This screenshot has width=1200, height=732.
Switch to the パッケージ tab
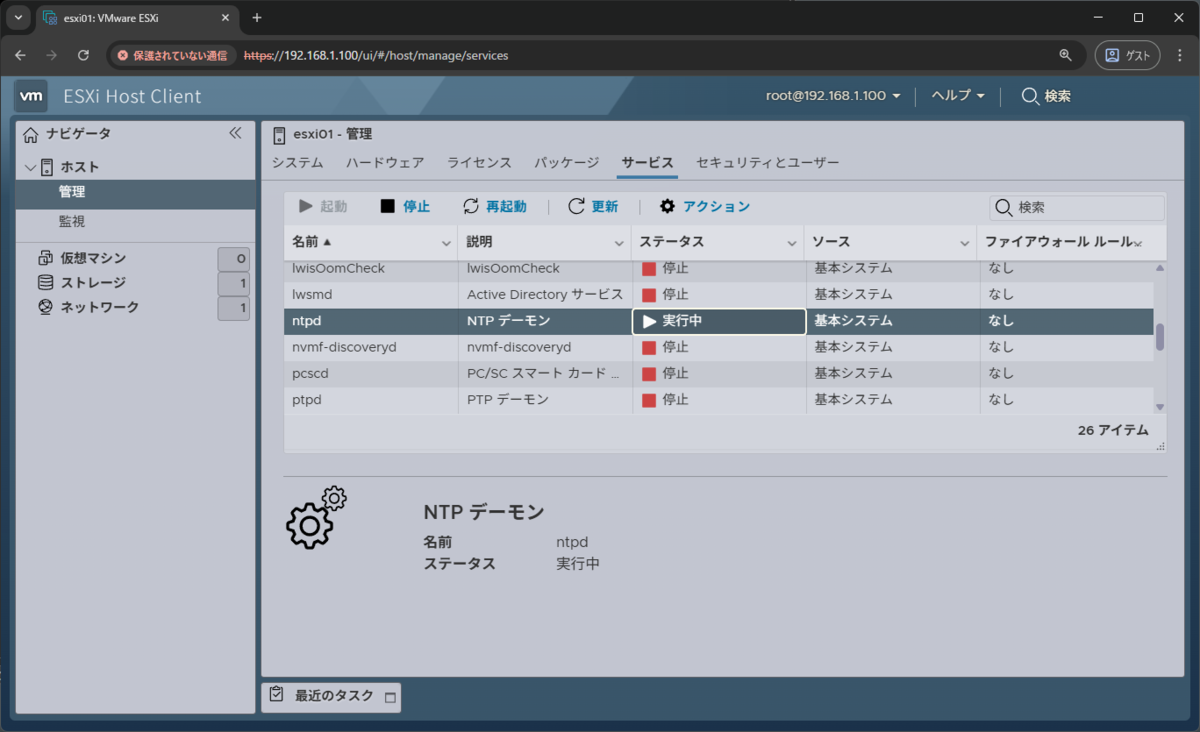click(x=566, y=162)
